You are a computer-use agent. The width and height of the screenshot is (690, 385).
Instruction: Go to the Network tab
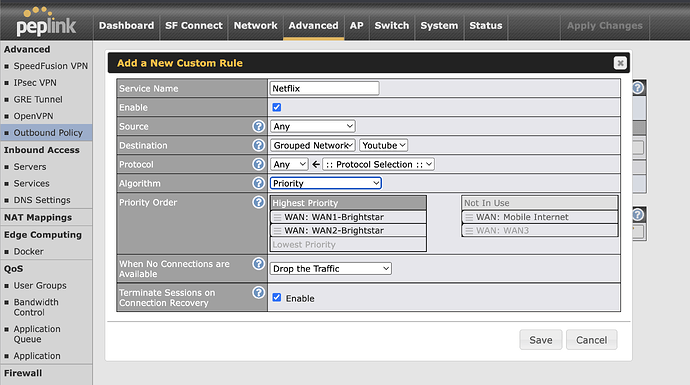(255, 26)
